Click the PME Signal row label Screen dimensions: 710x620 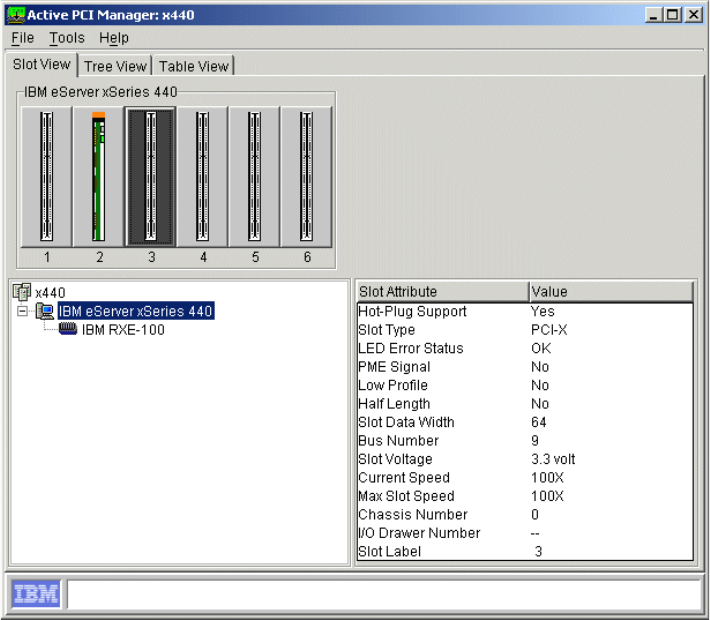point(394,367)
